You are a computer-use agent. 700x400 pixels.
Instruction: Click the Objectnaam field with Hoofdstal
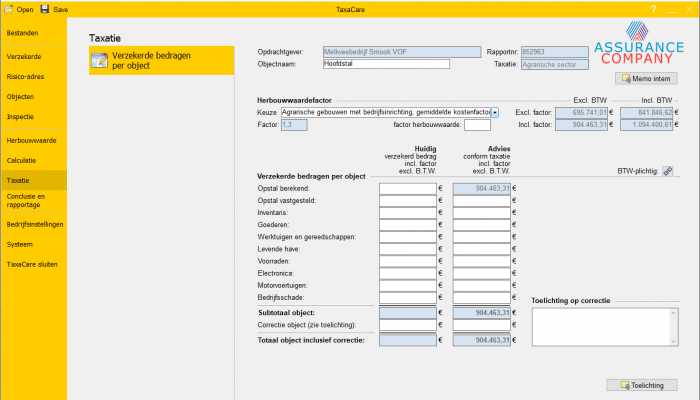click(386, 64)
